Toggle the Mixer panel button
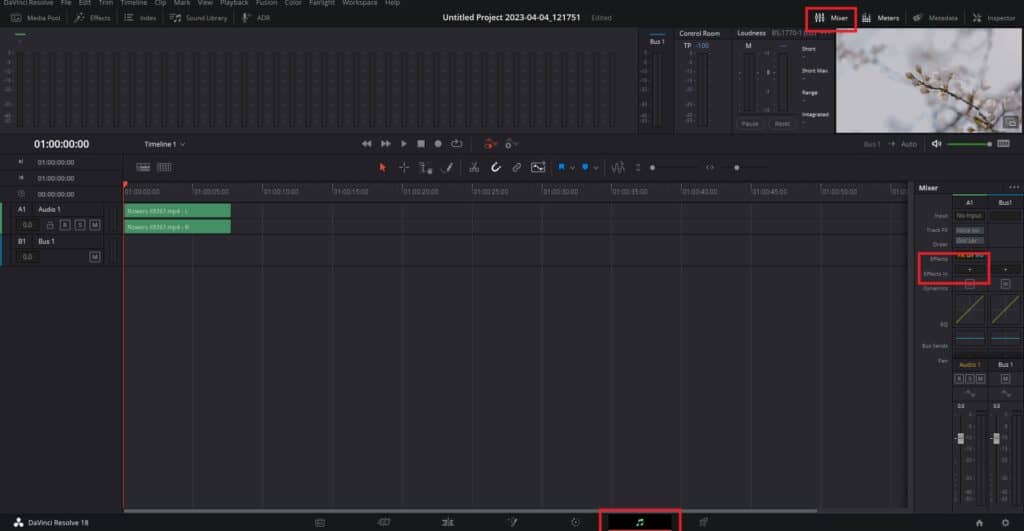1024x531 pixels. pos(831,18)
